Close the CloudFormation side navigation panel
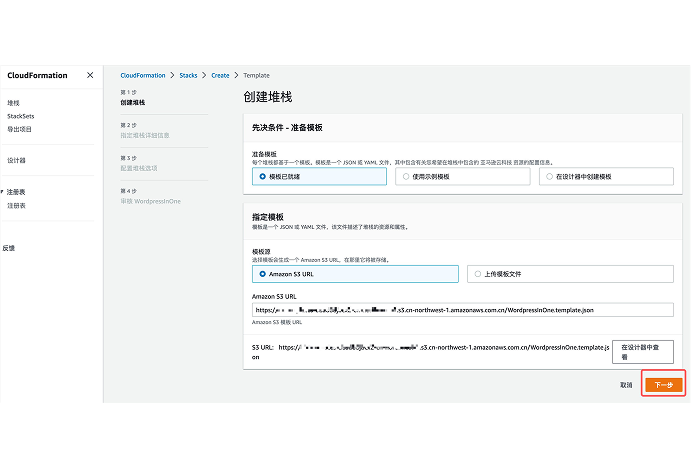Image resolution: width=691 pixels, height=469 pixels. click(90, 75)
